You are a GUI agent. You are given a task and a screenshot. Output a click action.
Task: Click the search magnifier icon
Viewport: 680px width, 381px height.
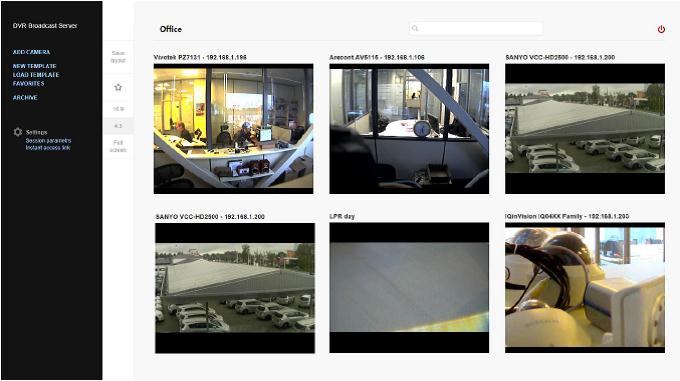[415, 29]
